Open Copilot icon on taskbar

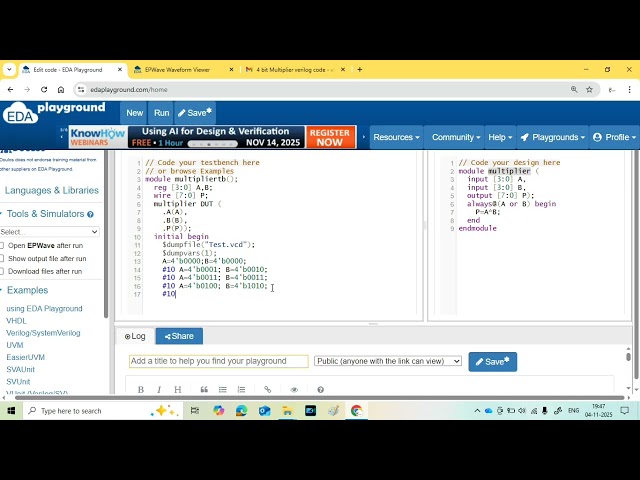click(x=218, y=411)
